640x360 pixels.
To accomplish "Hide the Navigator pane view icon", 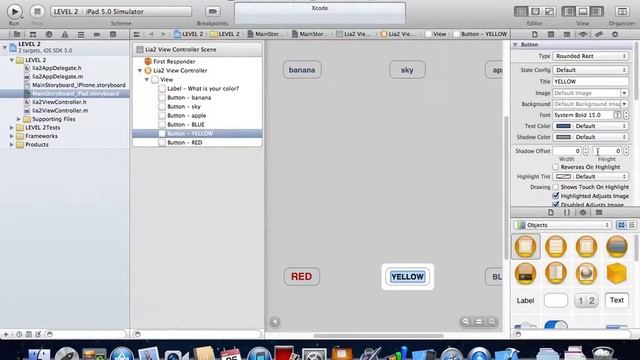I will click(569, 11).
